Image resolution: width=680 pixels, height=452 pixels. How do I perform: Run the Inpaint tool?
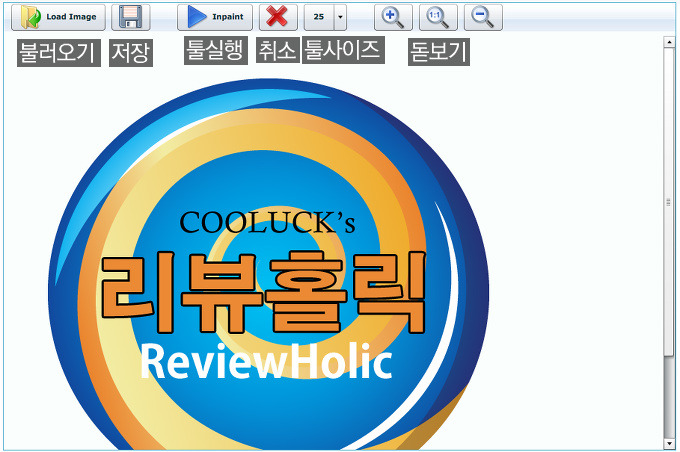coord(215,17)
